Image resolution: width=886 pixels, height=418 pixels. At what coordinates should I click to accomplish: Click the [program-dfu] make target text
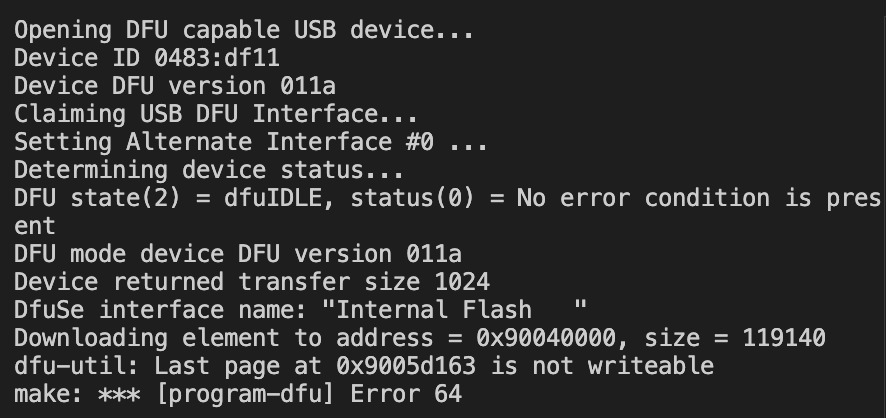pyautogui.click(x=245, y=394)
